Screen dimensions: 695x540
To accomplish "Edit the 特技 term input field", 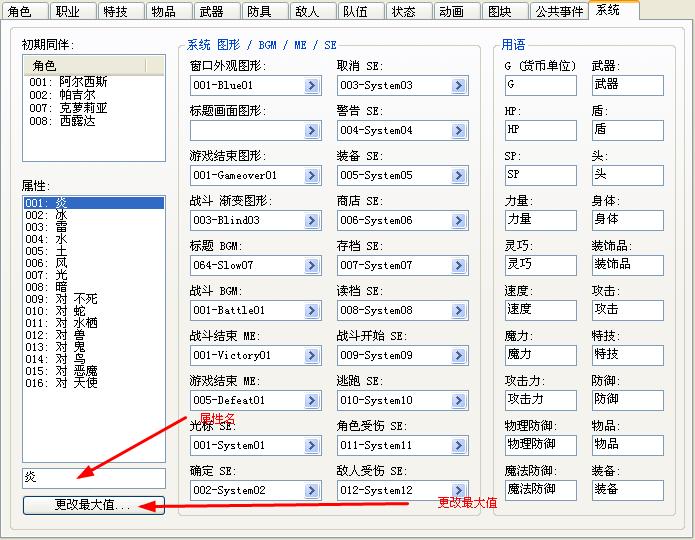I will click(628, 355).
